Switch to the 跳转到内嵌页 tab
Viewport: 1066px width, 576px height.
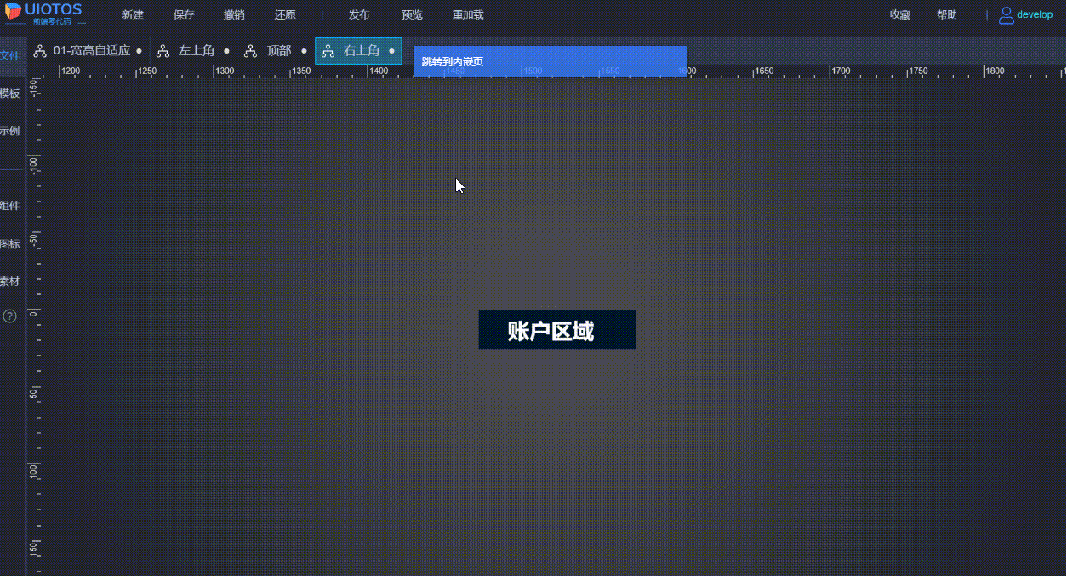[452, 60]
